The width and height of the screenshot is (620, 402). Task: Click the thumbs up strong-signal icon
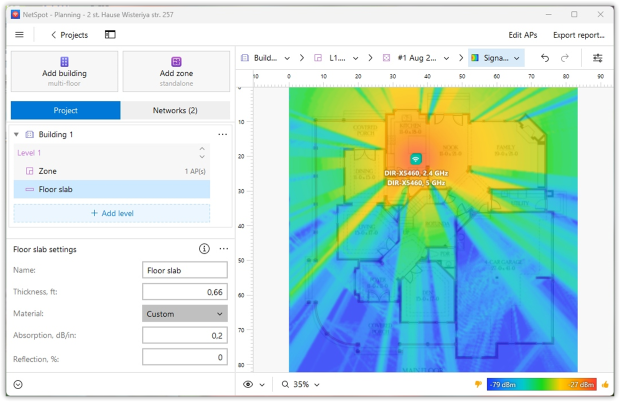(605, 384)
